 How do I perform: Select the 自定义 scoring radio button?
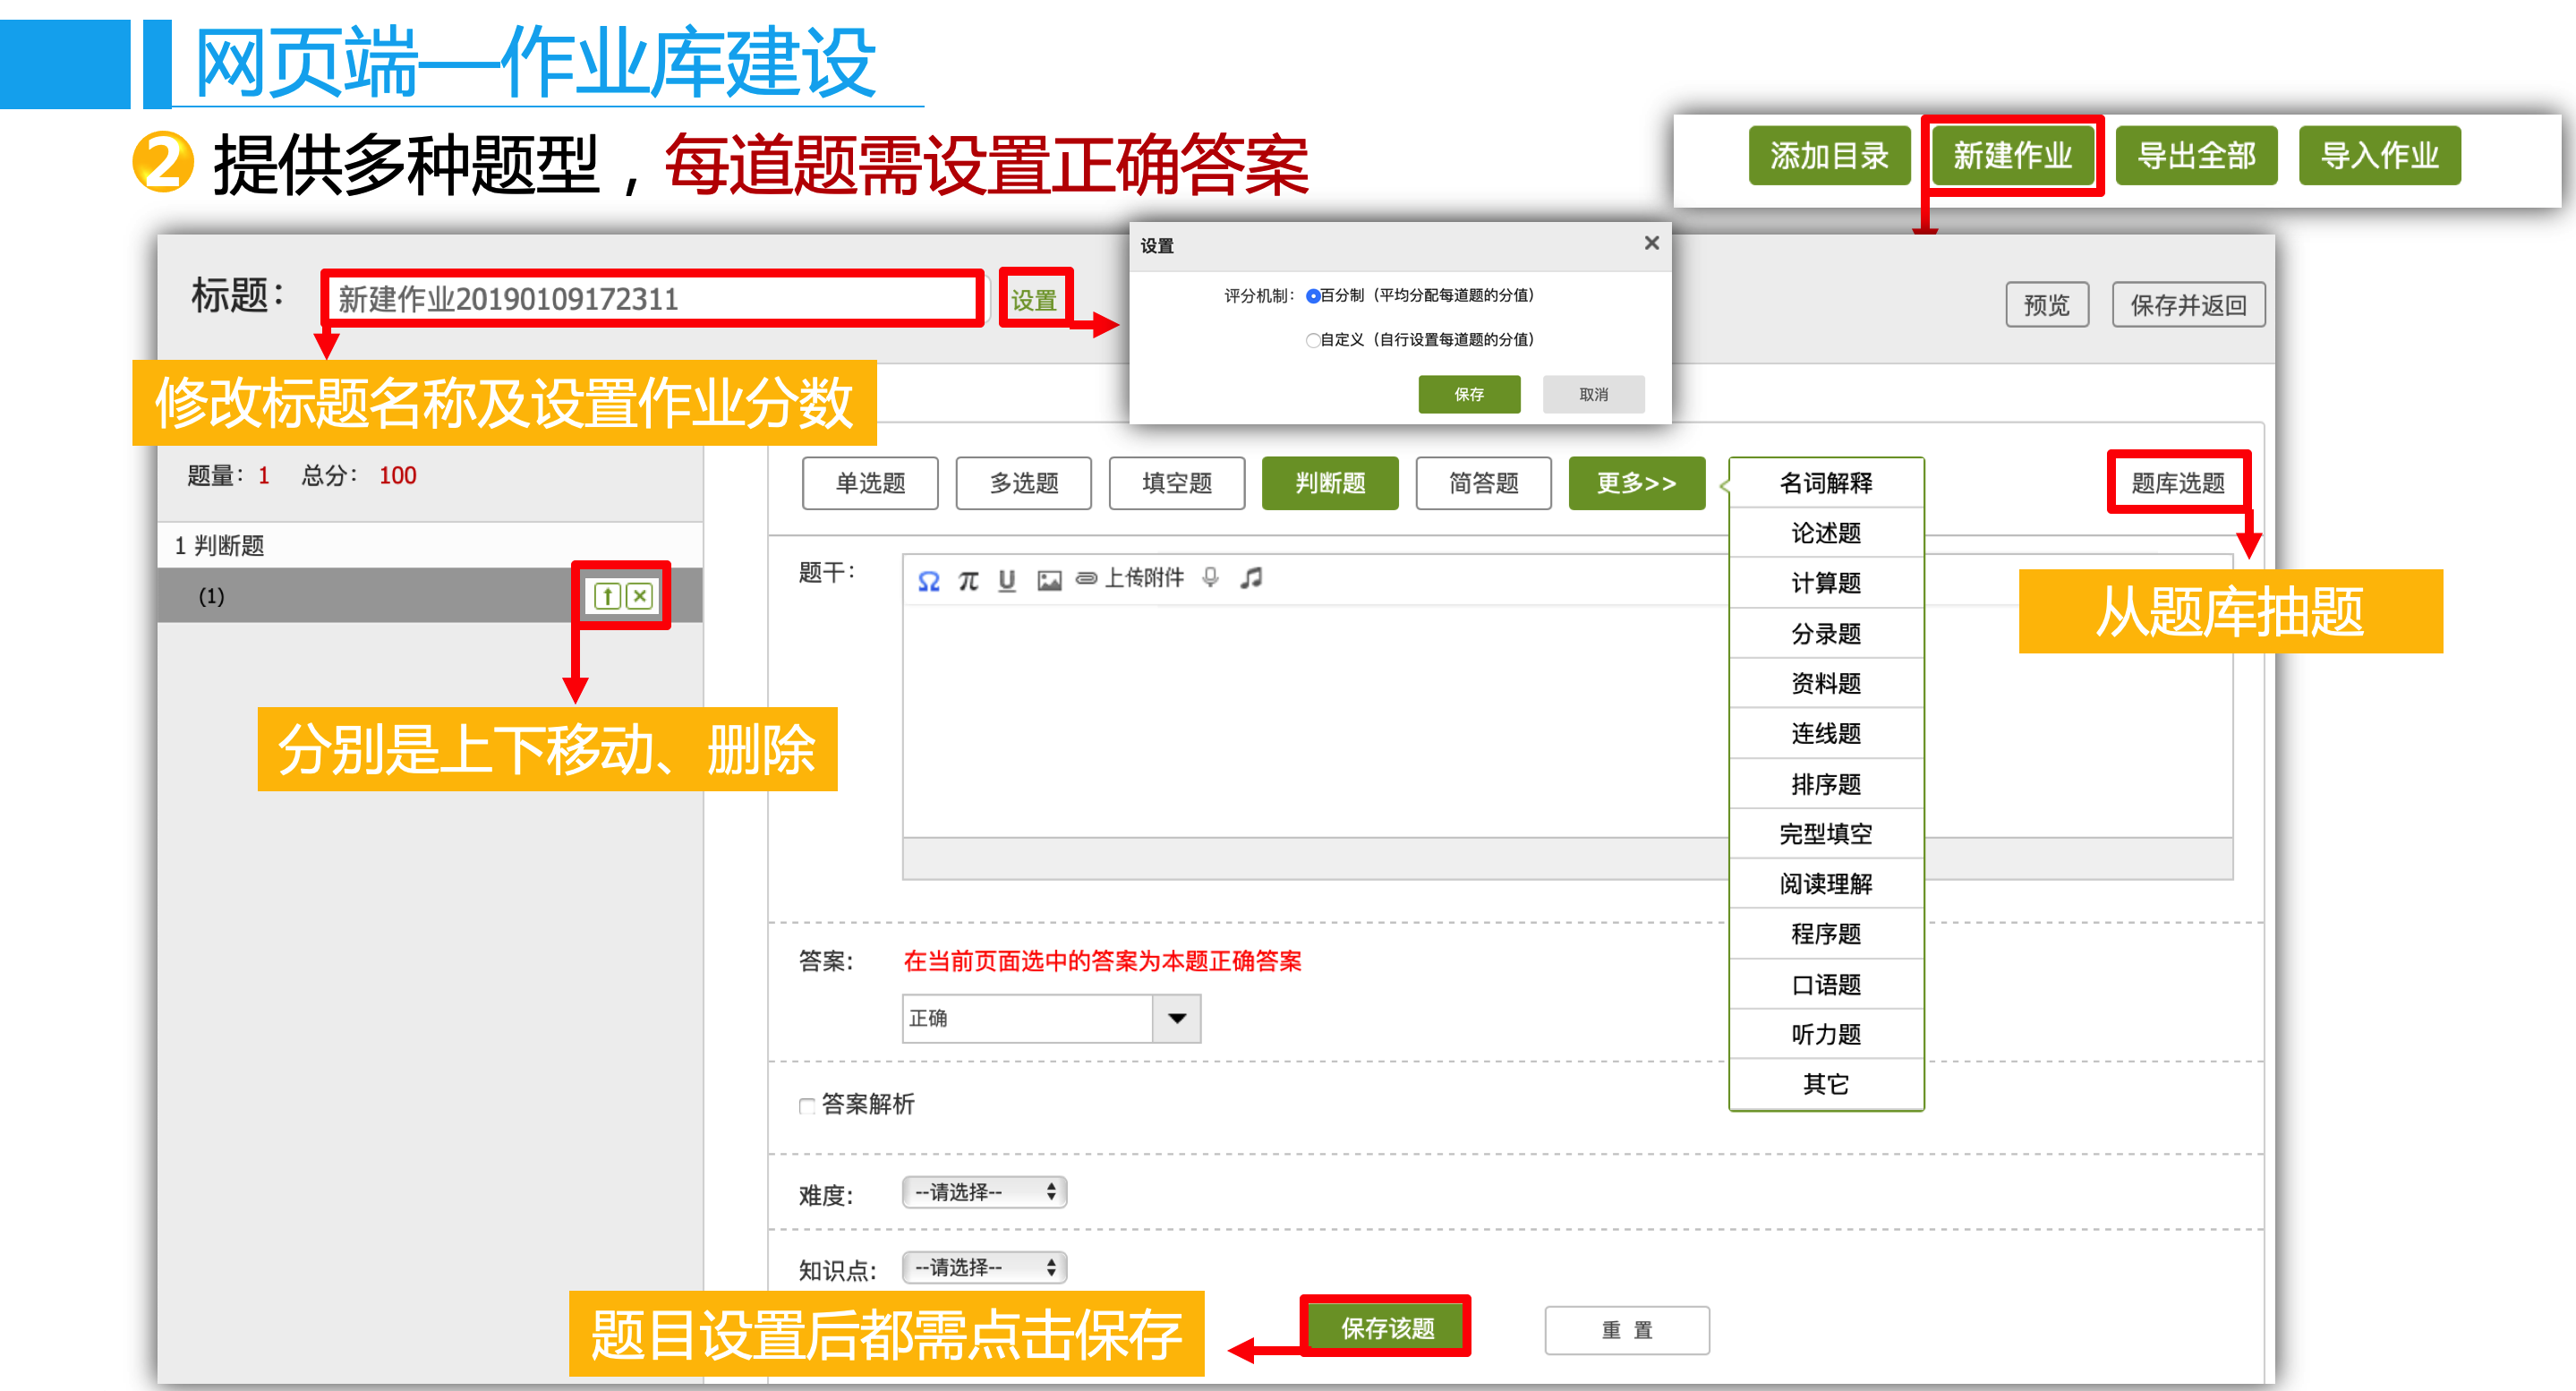tap(1313, 340)
